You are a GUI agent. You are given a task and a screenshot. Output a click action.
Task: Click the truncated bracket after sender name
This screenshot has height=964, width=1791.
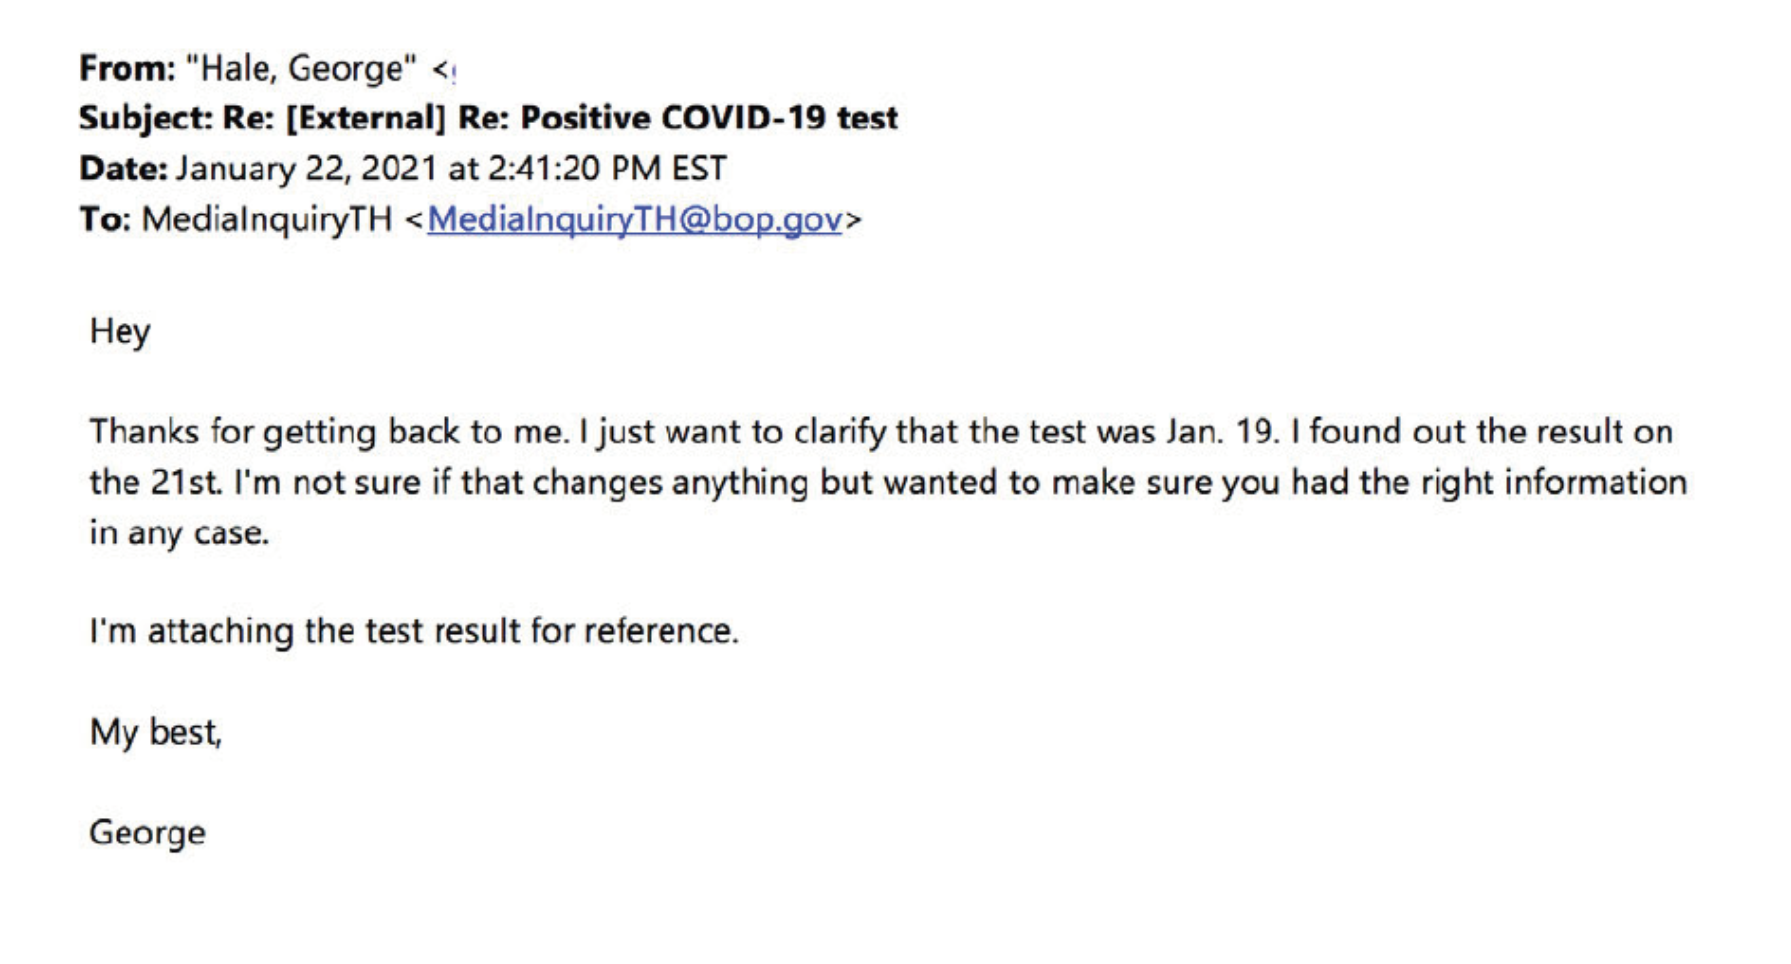[x=444, y=70]
